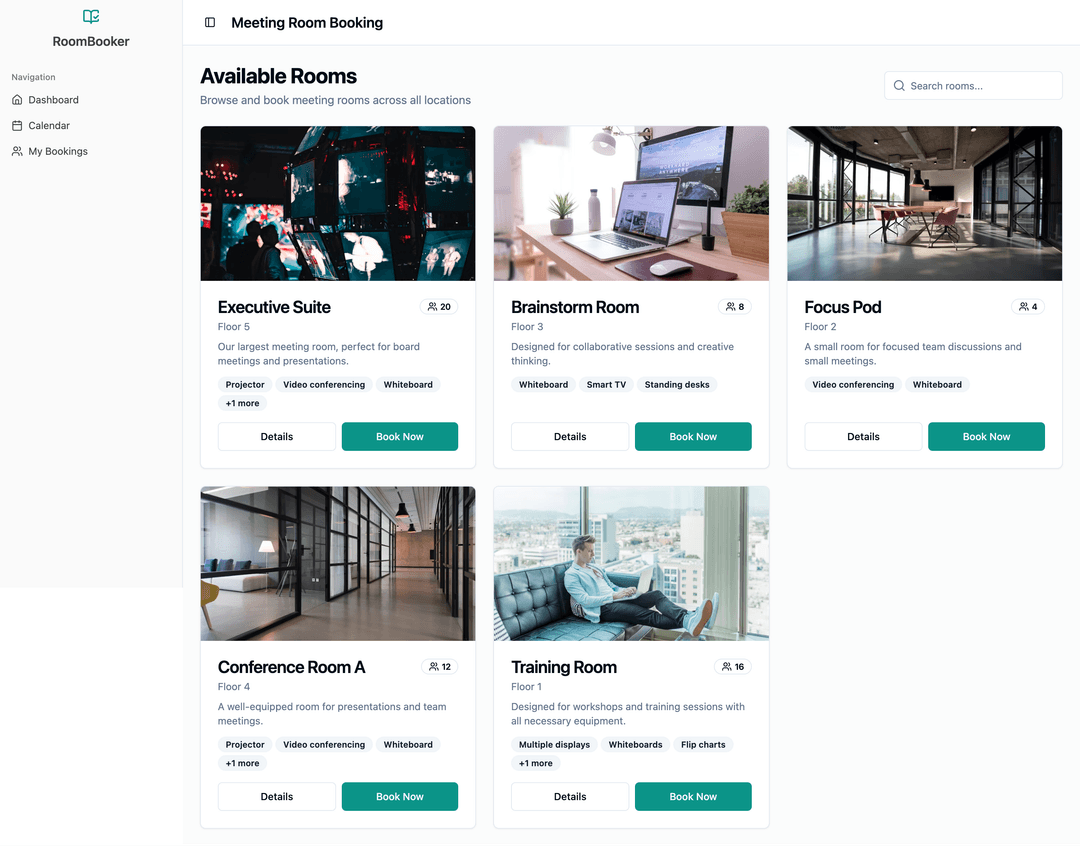The height and width of the screenshot is (846, 1080).
Task: Click Focus Pod capacity badge 4
Action: (1028, 307)
